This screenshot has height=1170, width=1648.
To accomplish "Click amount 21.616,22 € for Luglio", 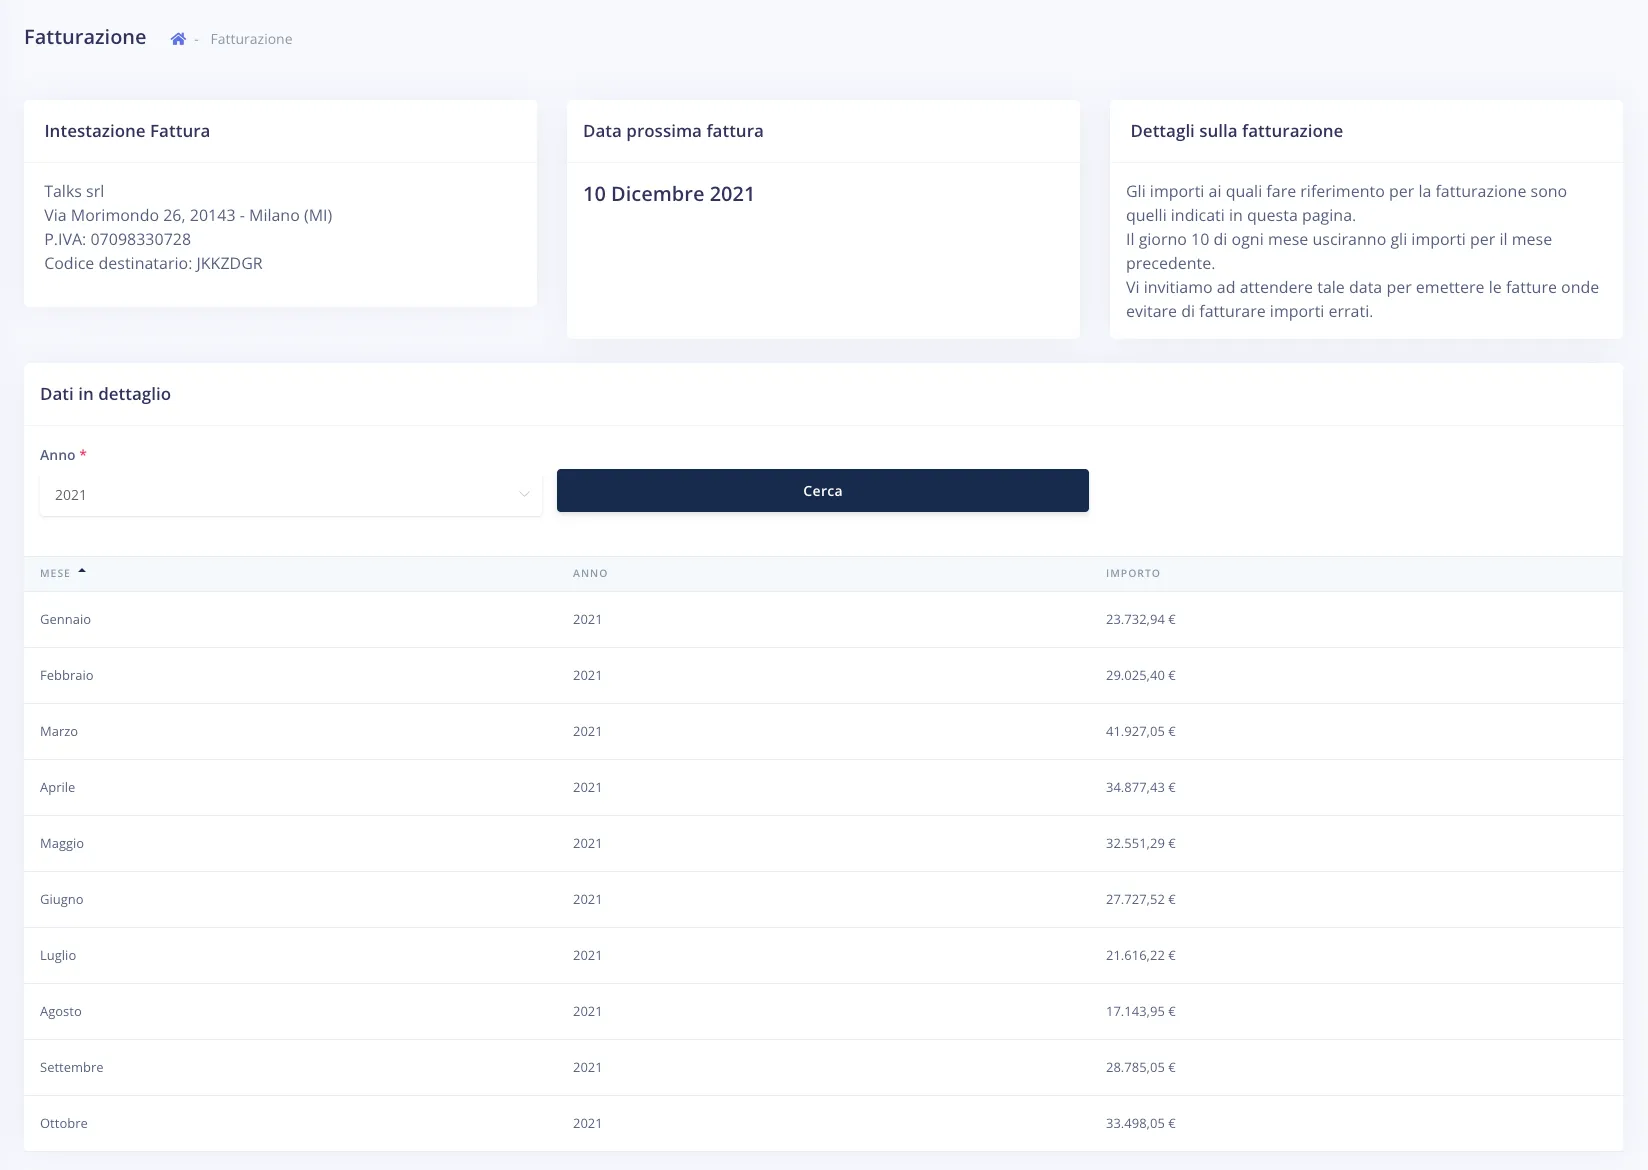I will coord(1141,955).
